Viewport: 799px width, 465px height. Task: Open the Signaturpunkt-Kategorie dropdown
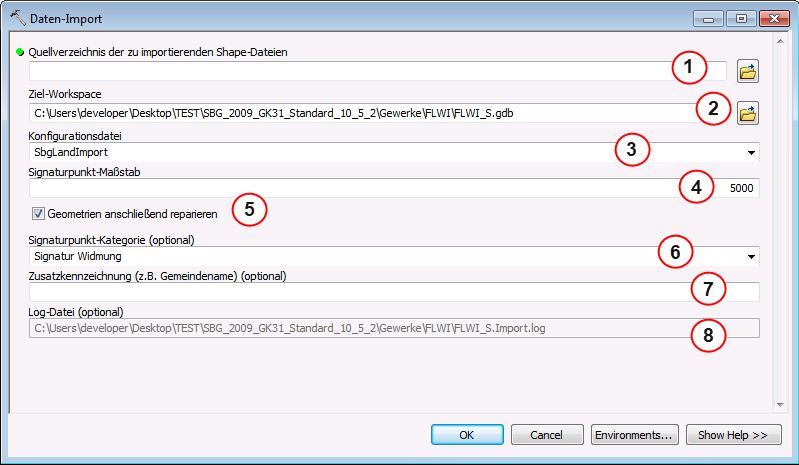coord(751,256)
